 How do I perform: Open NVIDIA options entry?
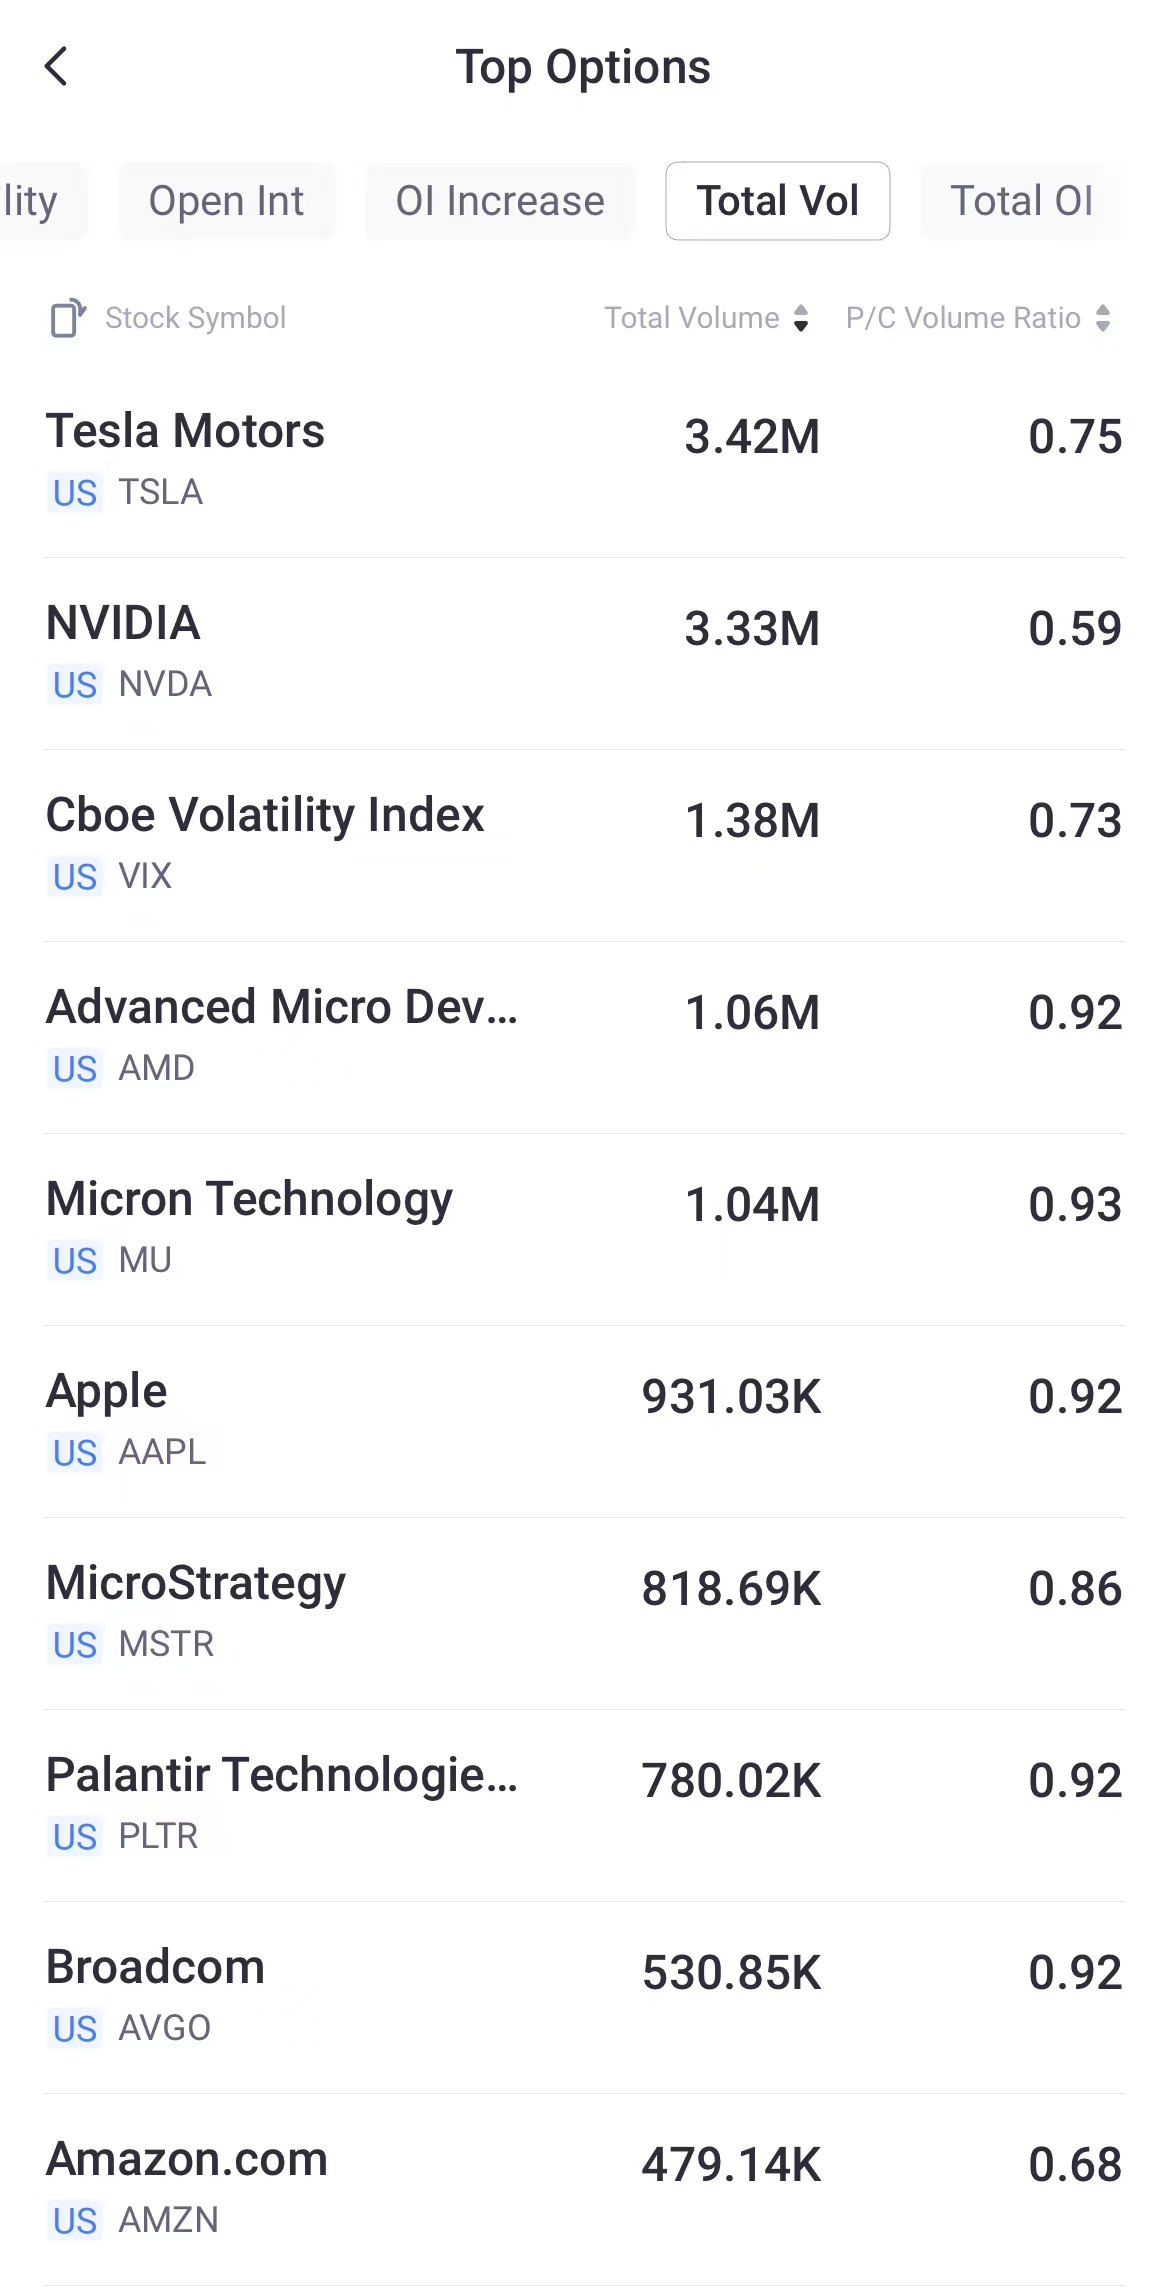pos(585,652)
